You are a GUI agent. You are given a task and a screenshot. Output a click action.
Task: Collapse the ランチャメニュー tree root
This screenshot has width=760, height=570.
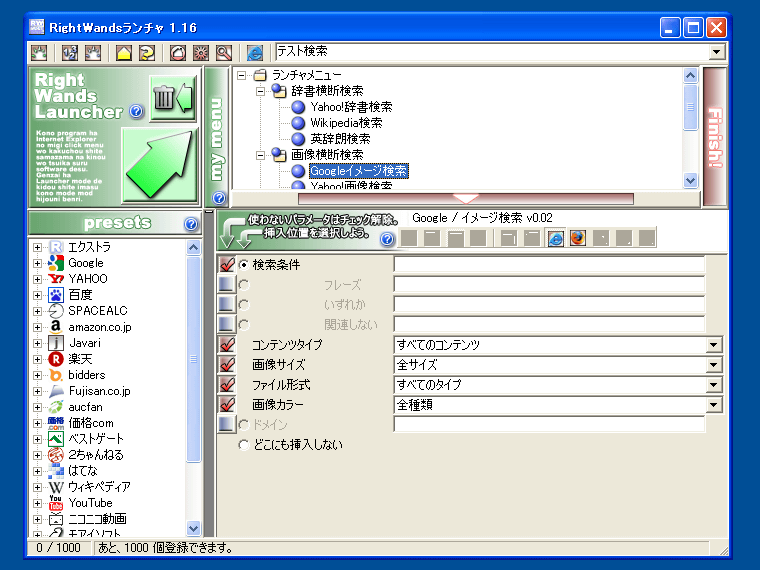click(x=241, y=75)
